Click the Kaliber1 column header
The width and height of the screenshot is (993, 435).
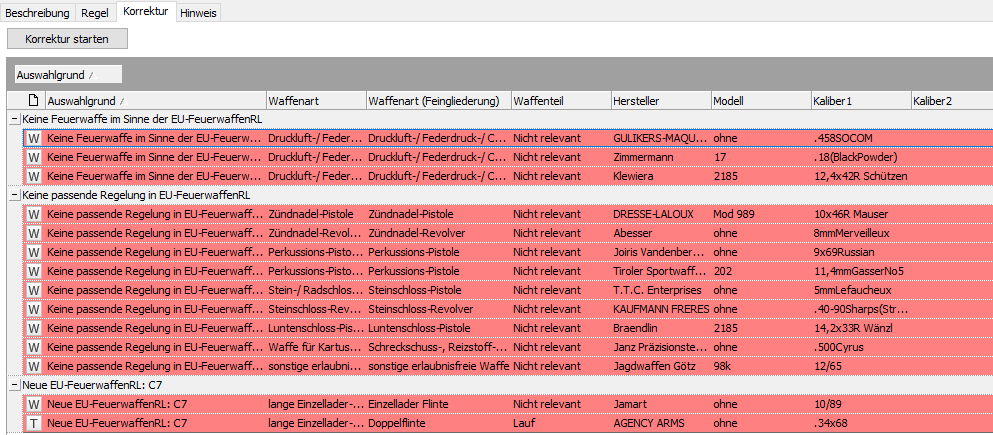[x=858, y=101]
